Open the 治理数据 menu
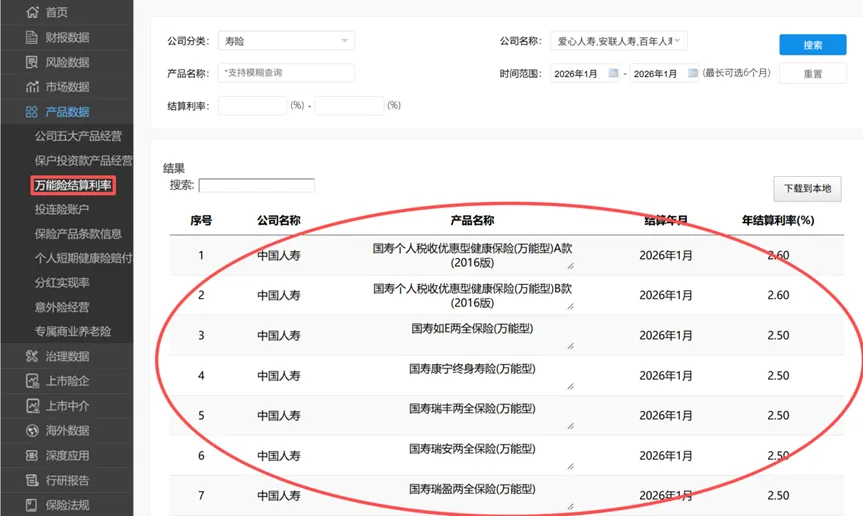 [x=67, y=356]
